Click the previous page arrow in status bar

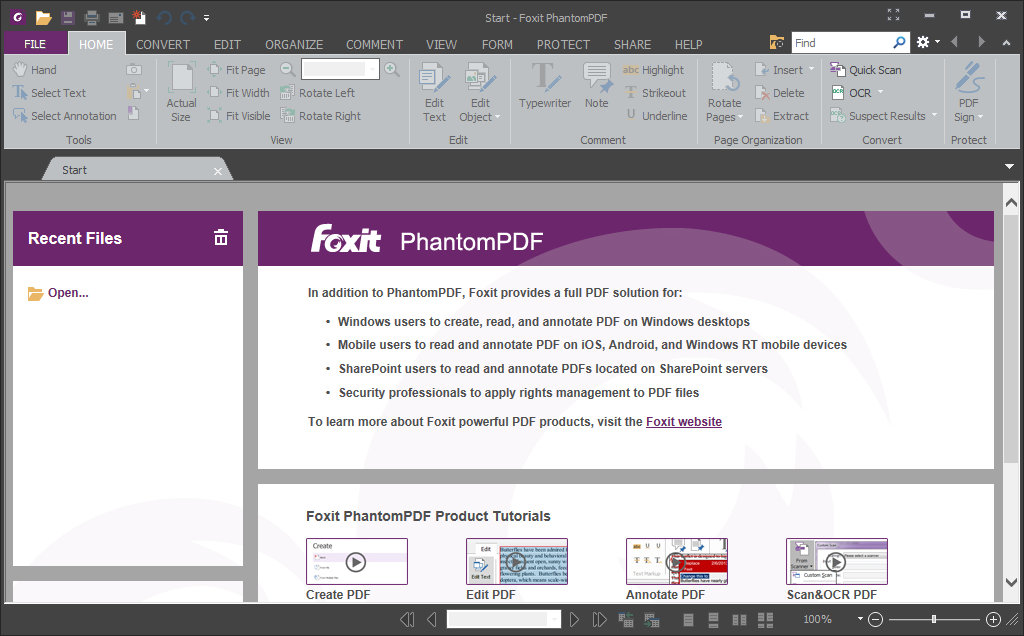(x=432, y=619)
